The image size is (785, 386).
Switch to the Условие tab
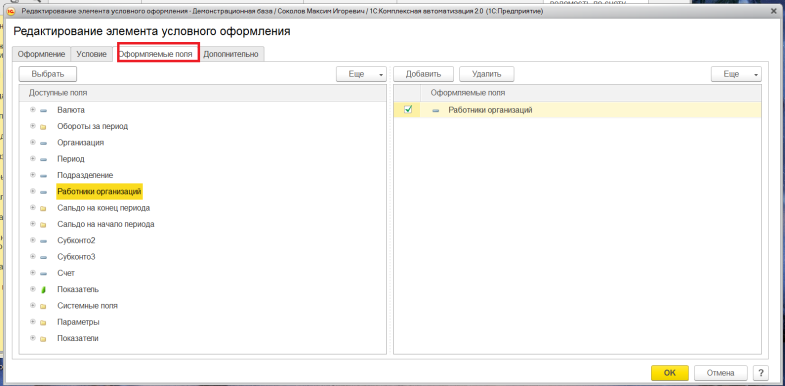pos(91,55)
